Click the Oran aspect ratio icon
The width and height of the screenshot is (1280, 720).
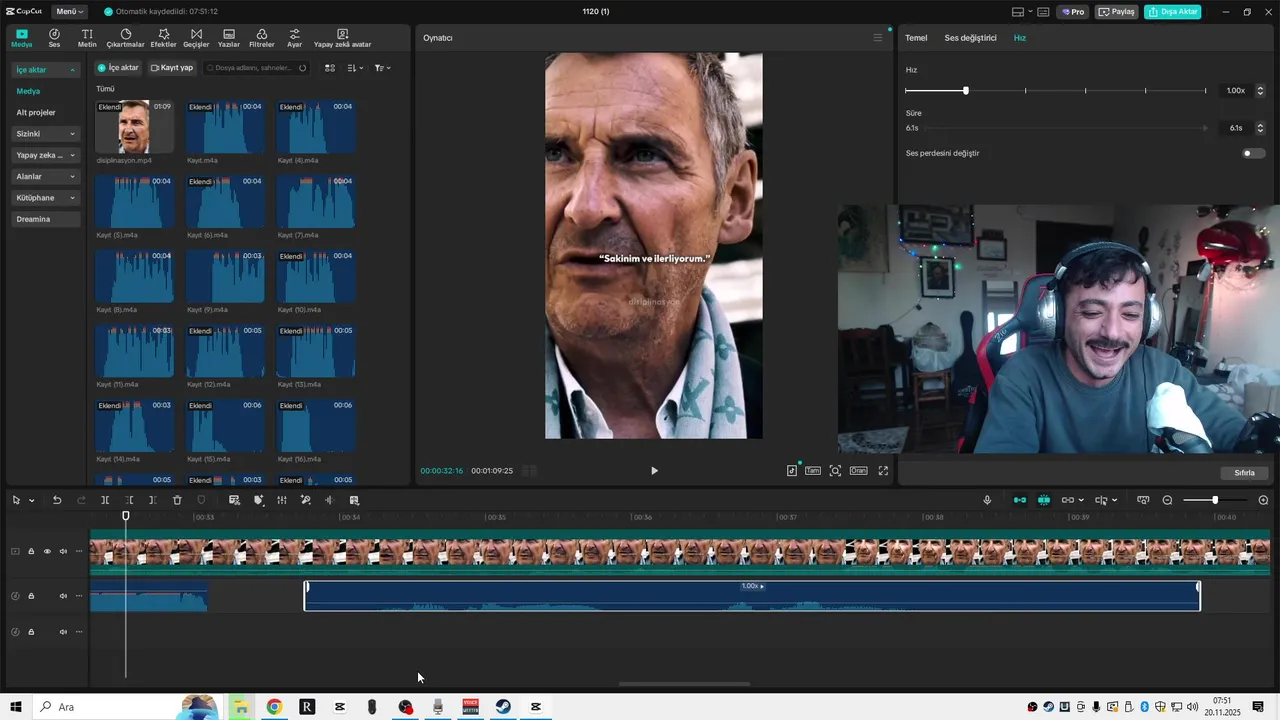coord(858,470)
